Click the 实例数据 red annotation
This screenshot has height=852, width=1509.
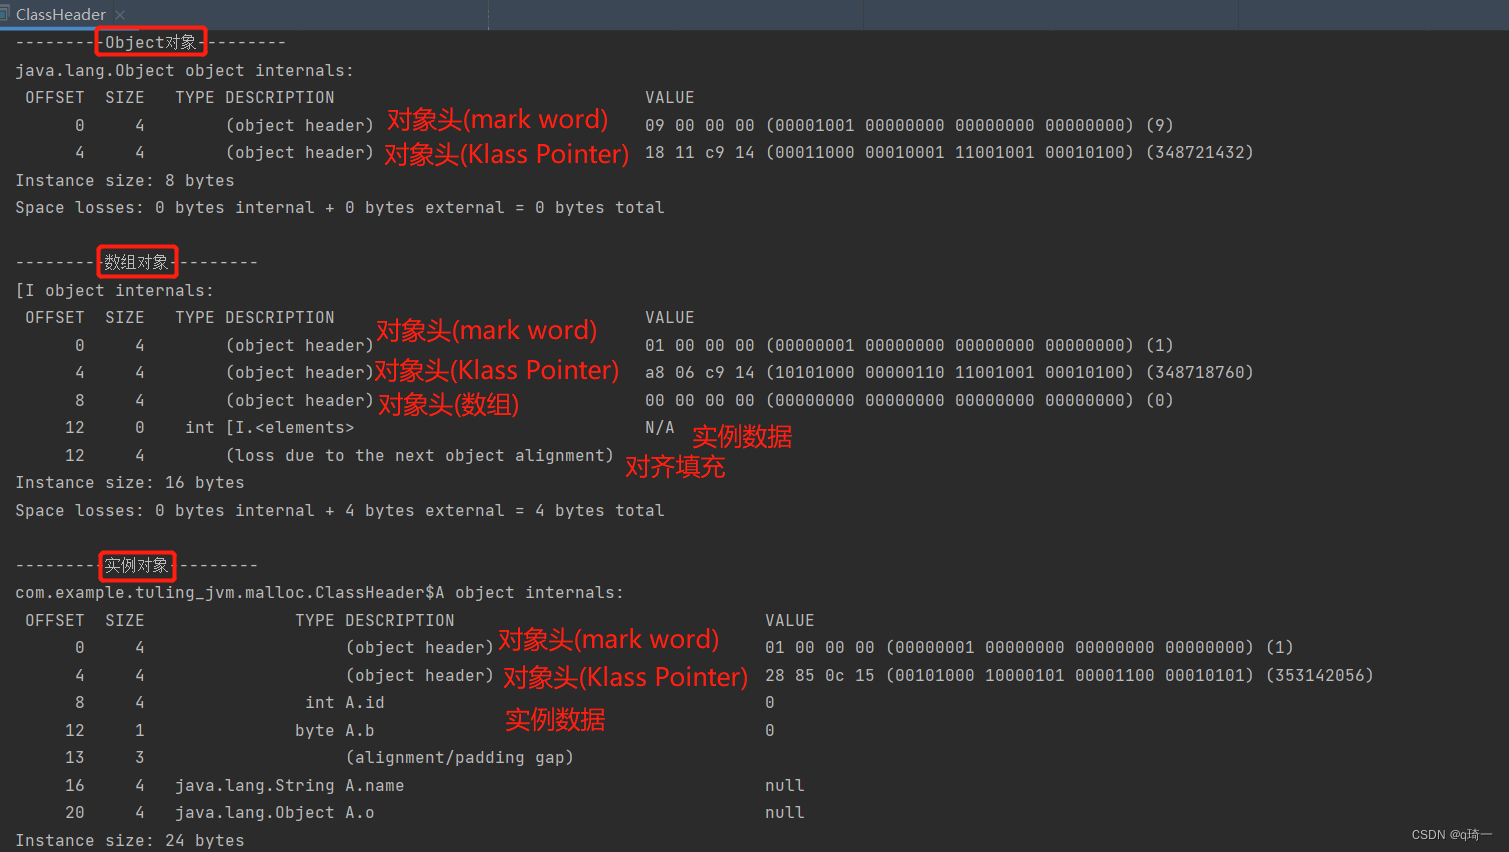pos(741,437)
